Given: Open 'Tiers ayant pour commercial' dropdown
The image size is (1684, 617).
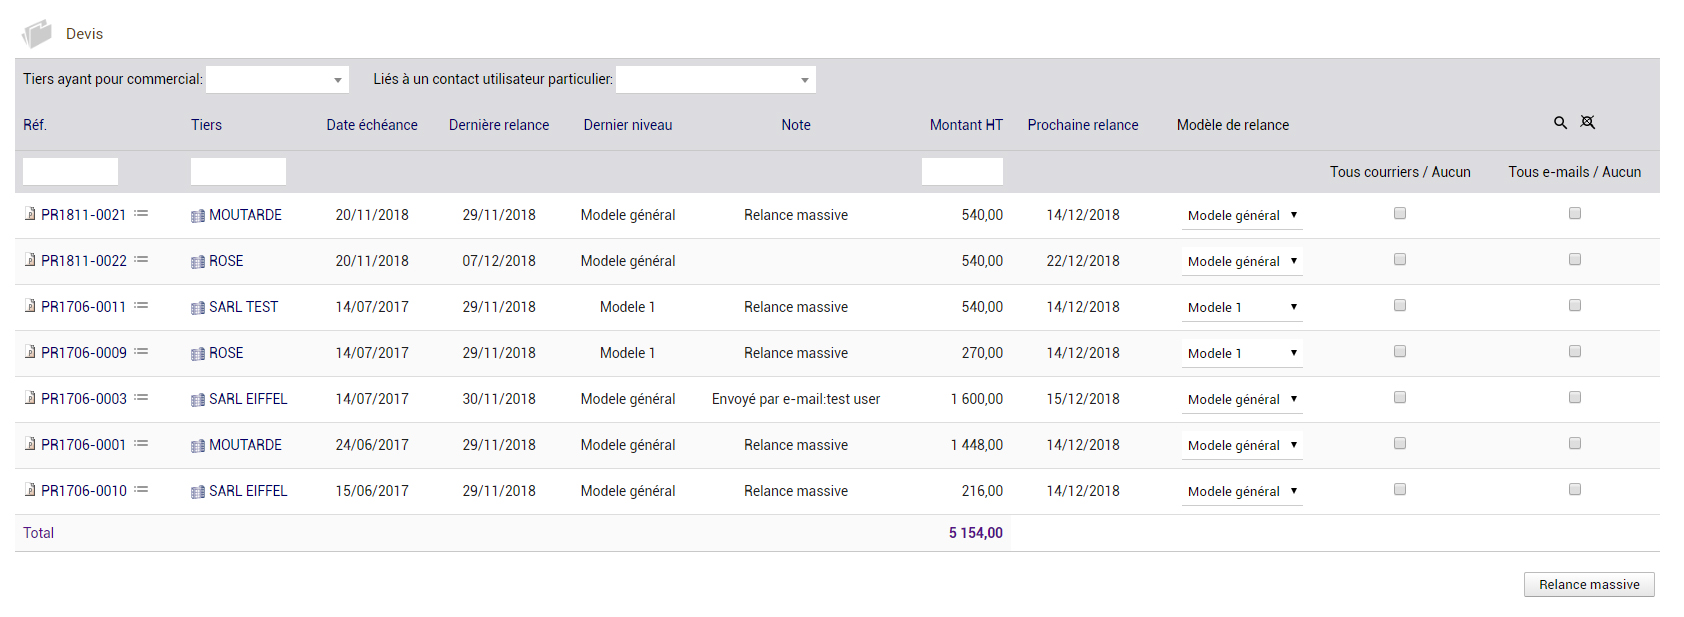Looking at the screenshot, I should [277, 80].
